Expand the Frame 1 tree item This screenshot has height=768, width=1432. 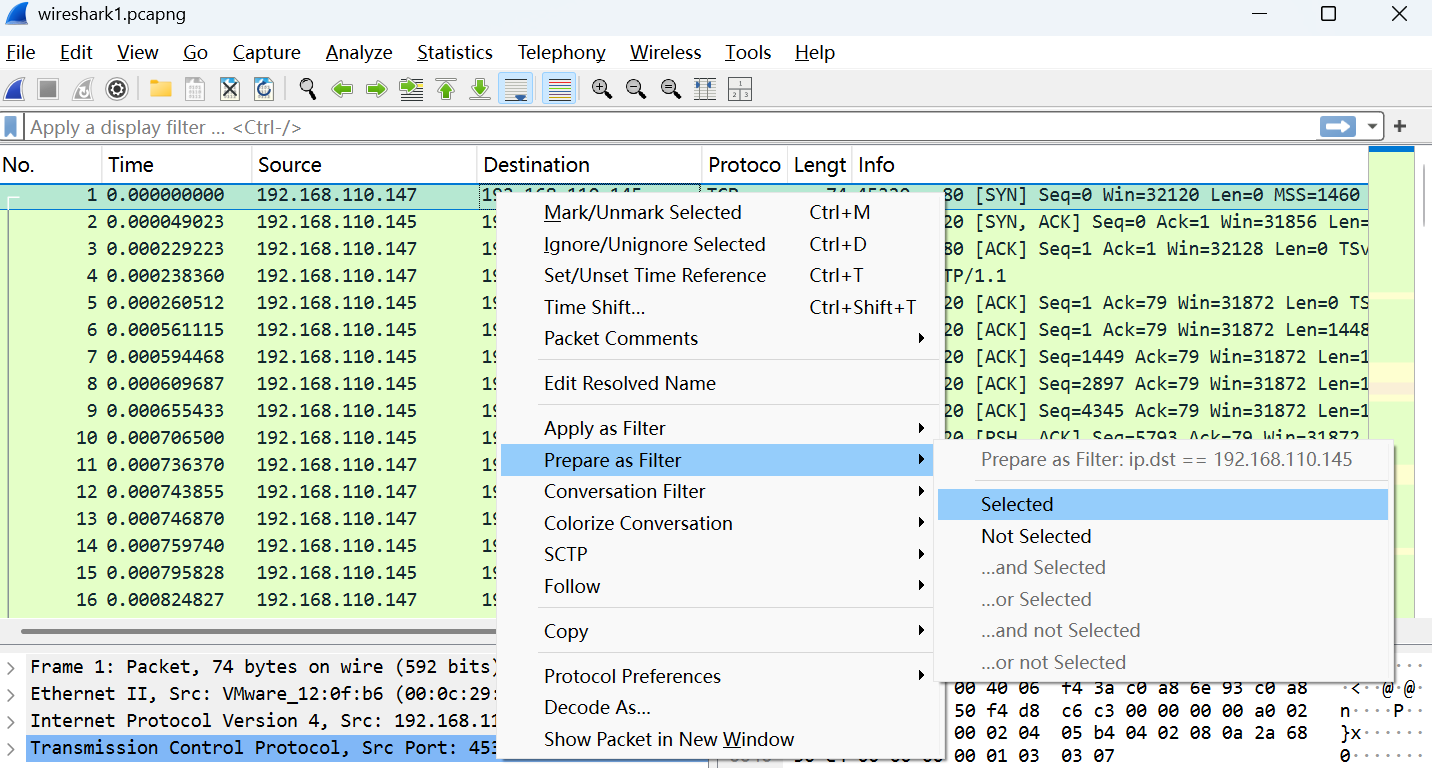click(11, 667)
